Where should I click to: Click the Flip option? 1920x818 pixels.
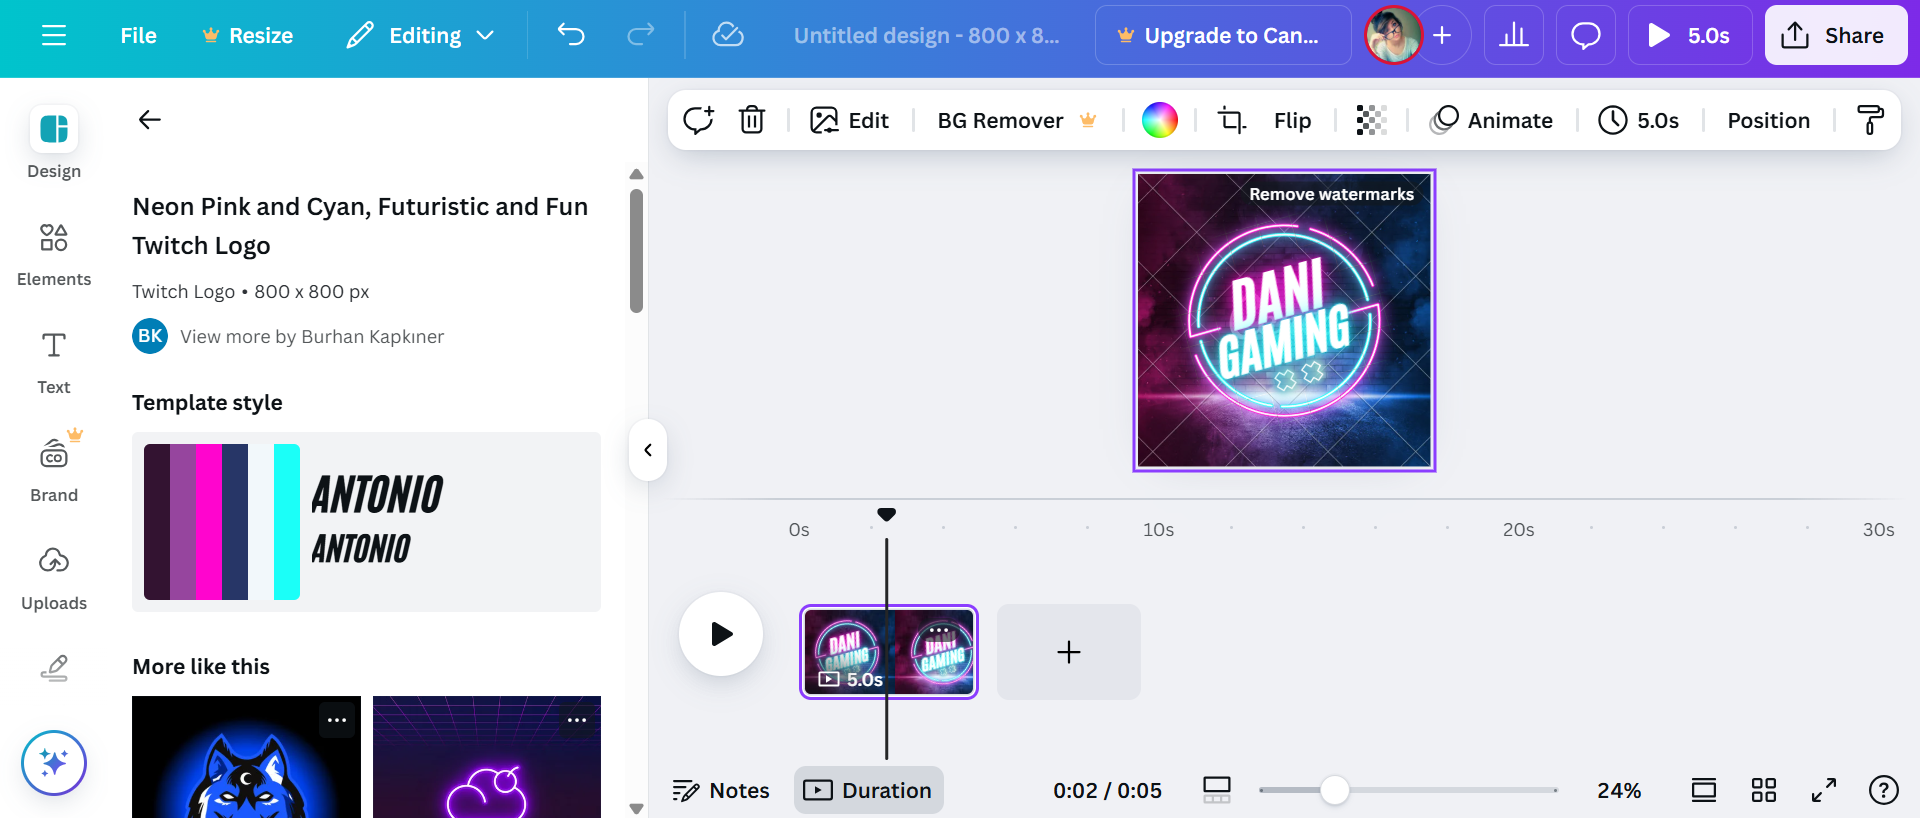point(1292,120)
